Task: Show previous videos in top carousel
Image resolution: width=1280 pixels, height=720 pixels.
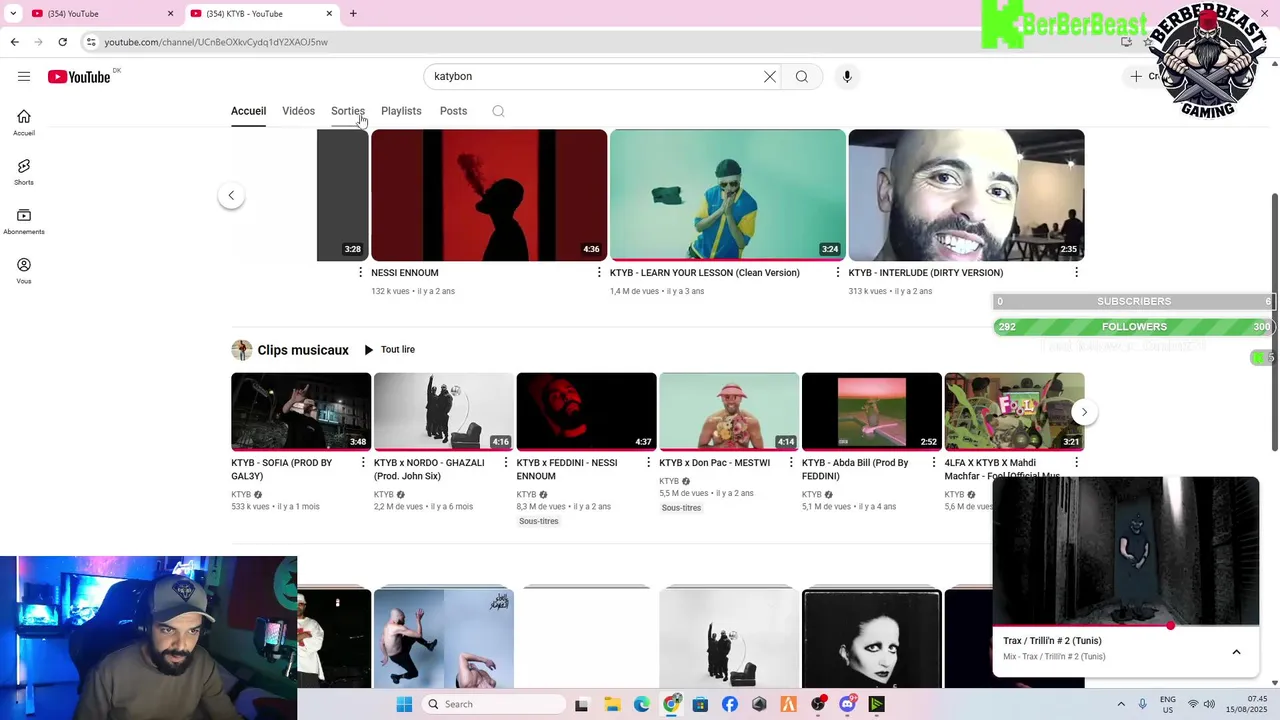Action: [231, 195]
